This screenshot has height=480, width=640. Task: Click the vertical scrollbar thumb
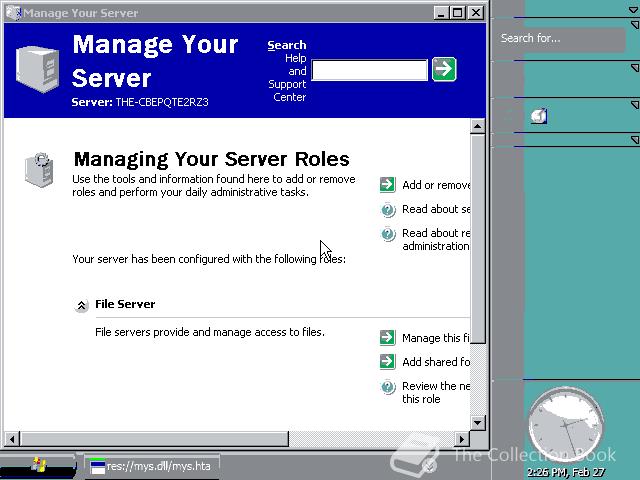tap(478, 239)
